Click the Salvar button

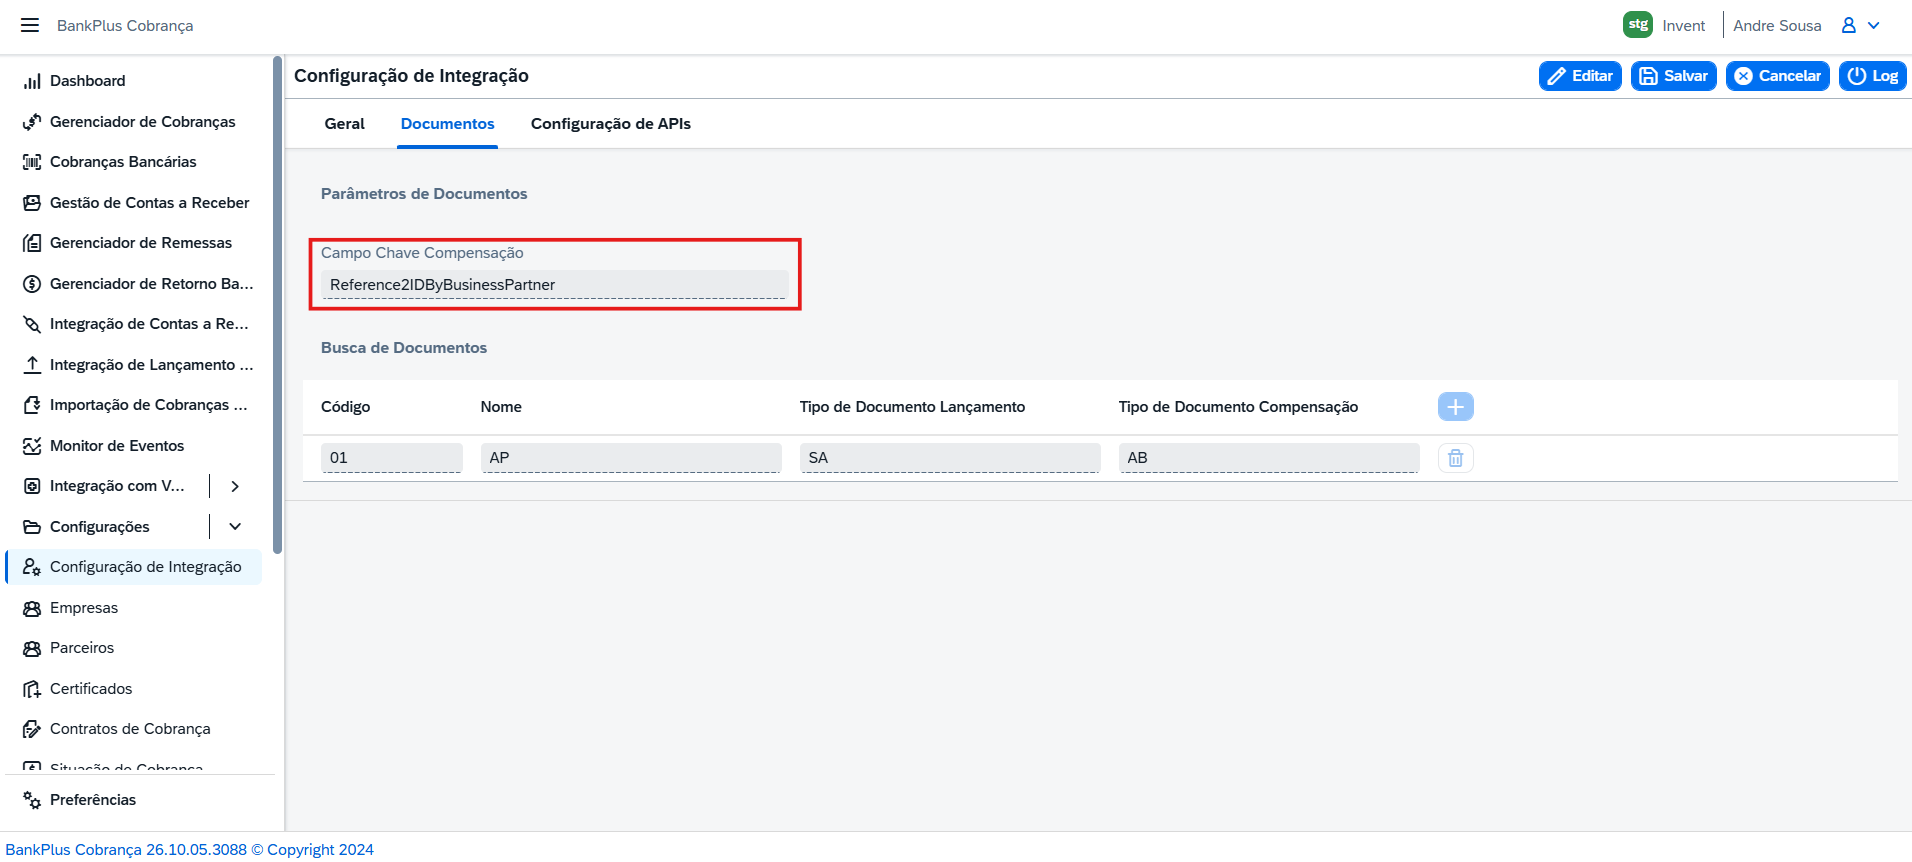pos(1673,76)
